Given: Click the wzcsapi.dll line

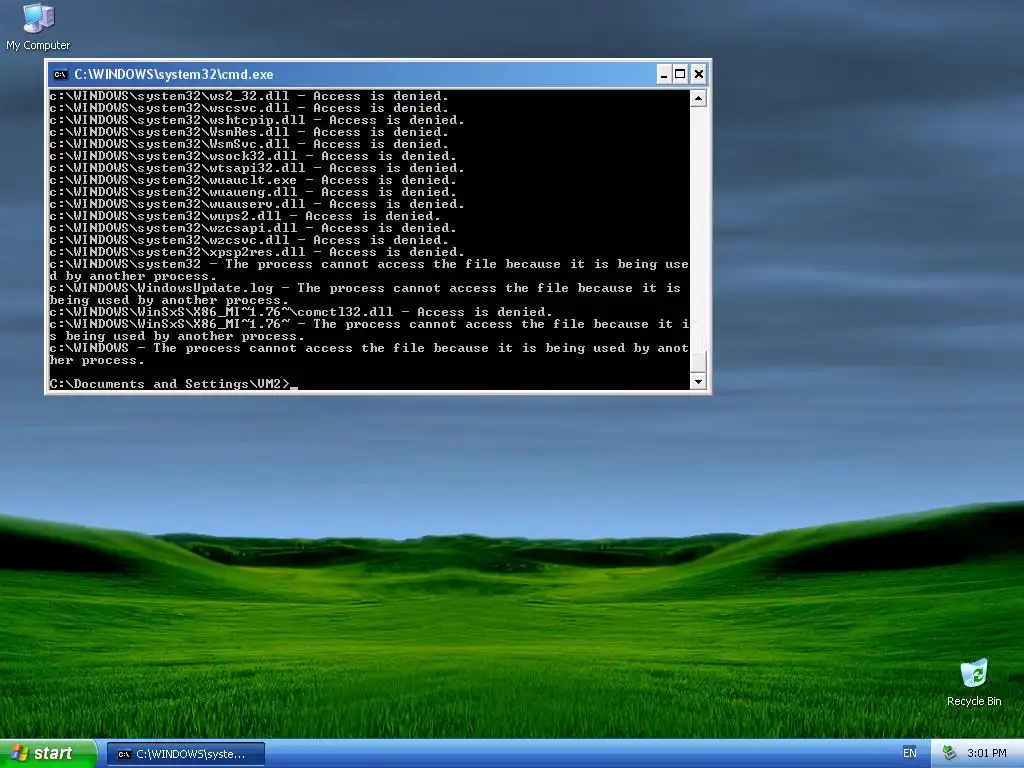Looking at the screenshot, I should 253,228.
